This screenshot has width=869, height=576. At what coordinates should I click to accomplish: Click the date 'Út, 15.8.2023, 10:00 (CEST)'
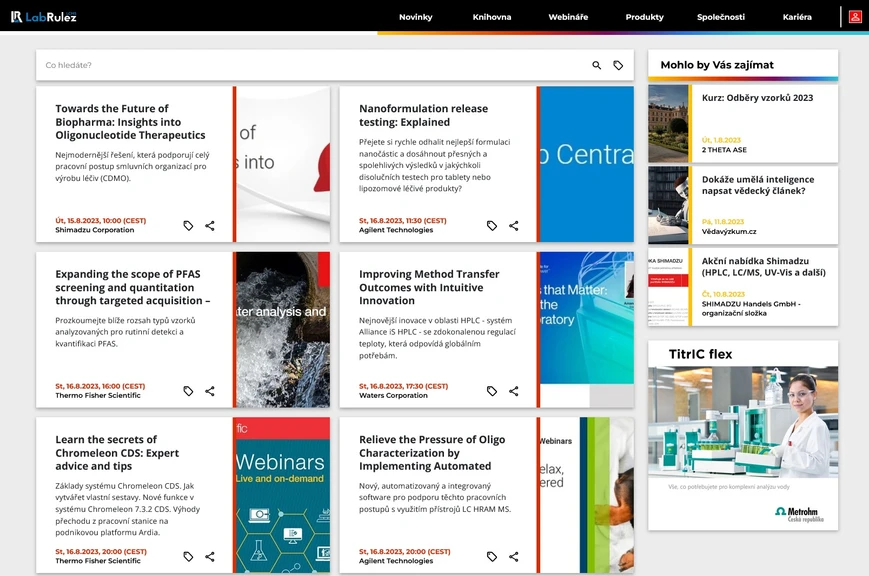100,221
